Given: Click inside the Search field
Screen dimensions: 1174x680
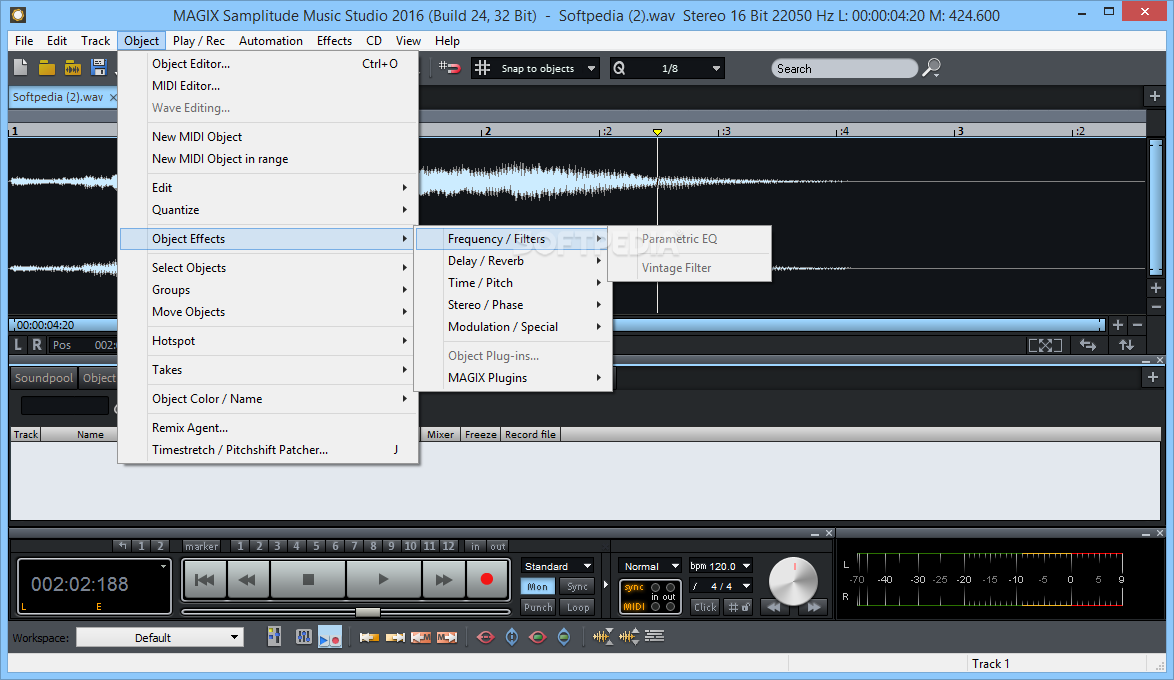Looking at the screenshot, I should tap(844, 68).
